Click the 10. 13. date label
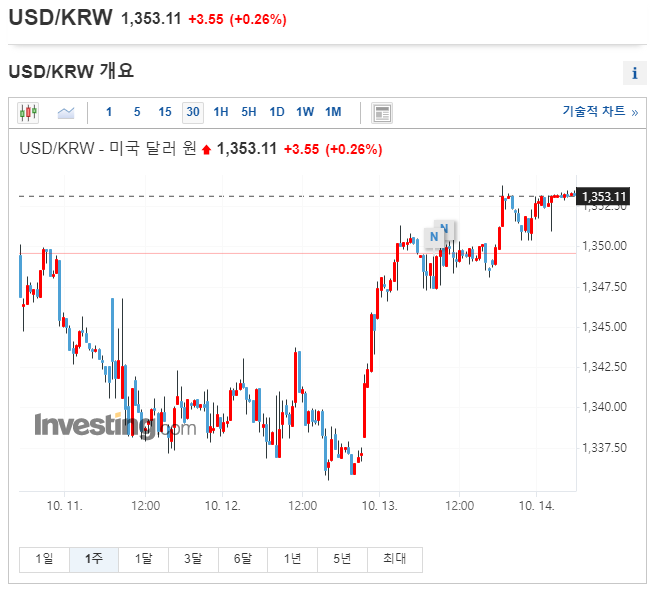 [x=379, y=506]
